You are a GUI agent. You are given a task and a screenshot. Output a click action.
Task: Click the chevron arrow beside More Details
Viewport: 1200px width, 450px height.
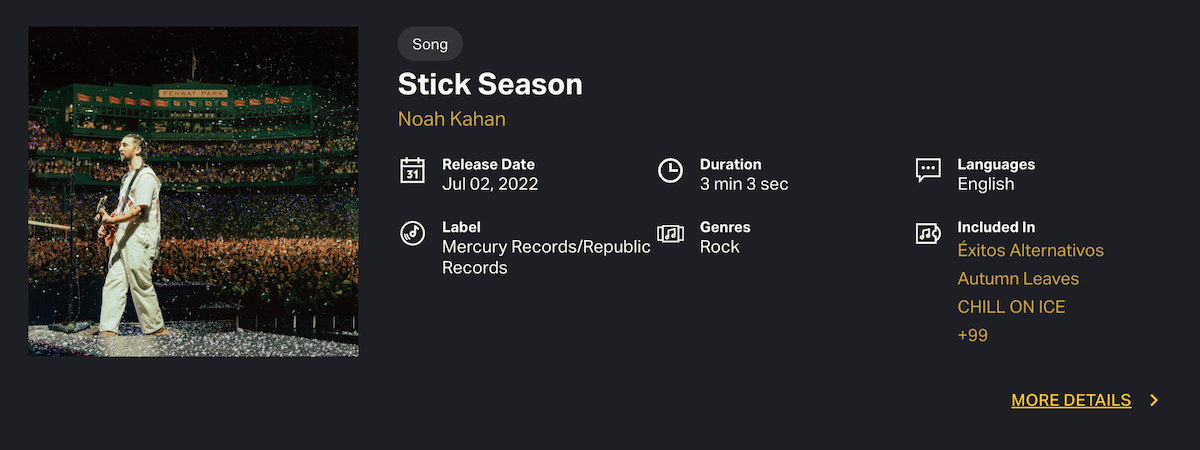1154,400
